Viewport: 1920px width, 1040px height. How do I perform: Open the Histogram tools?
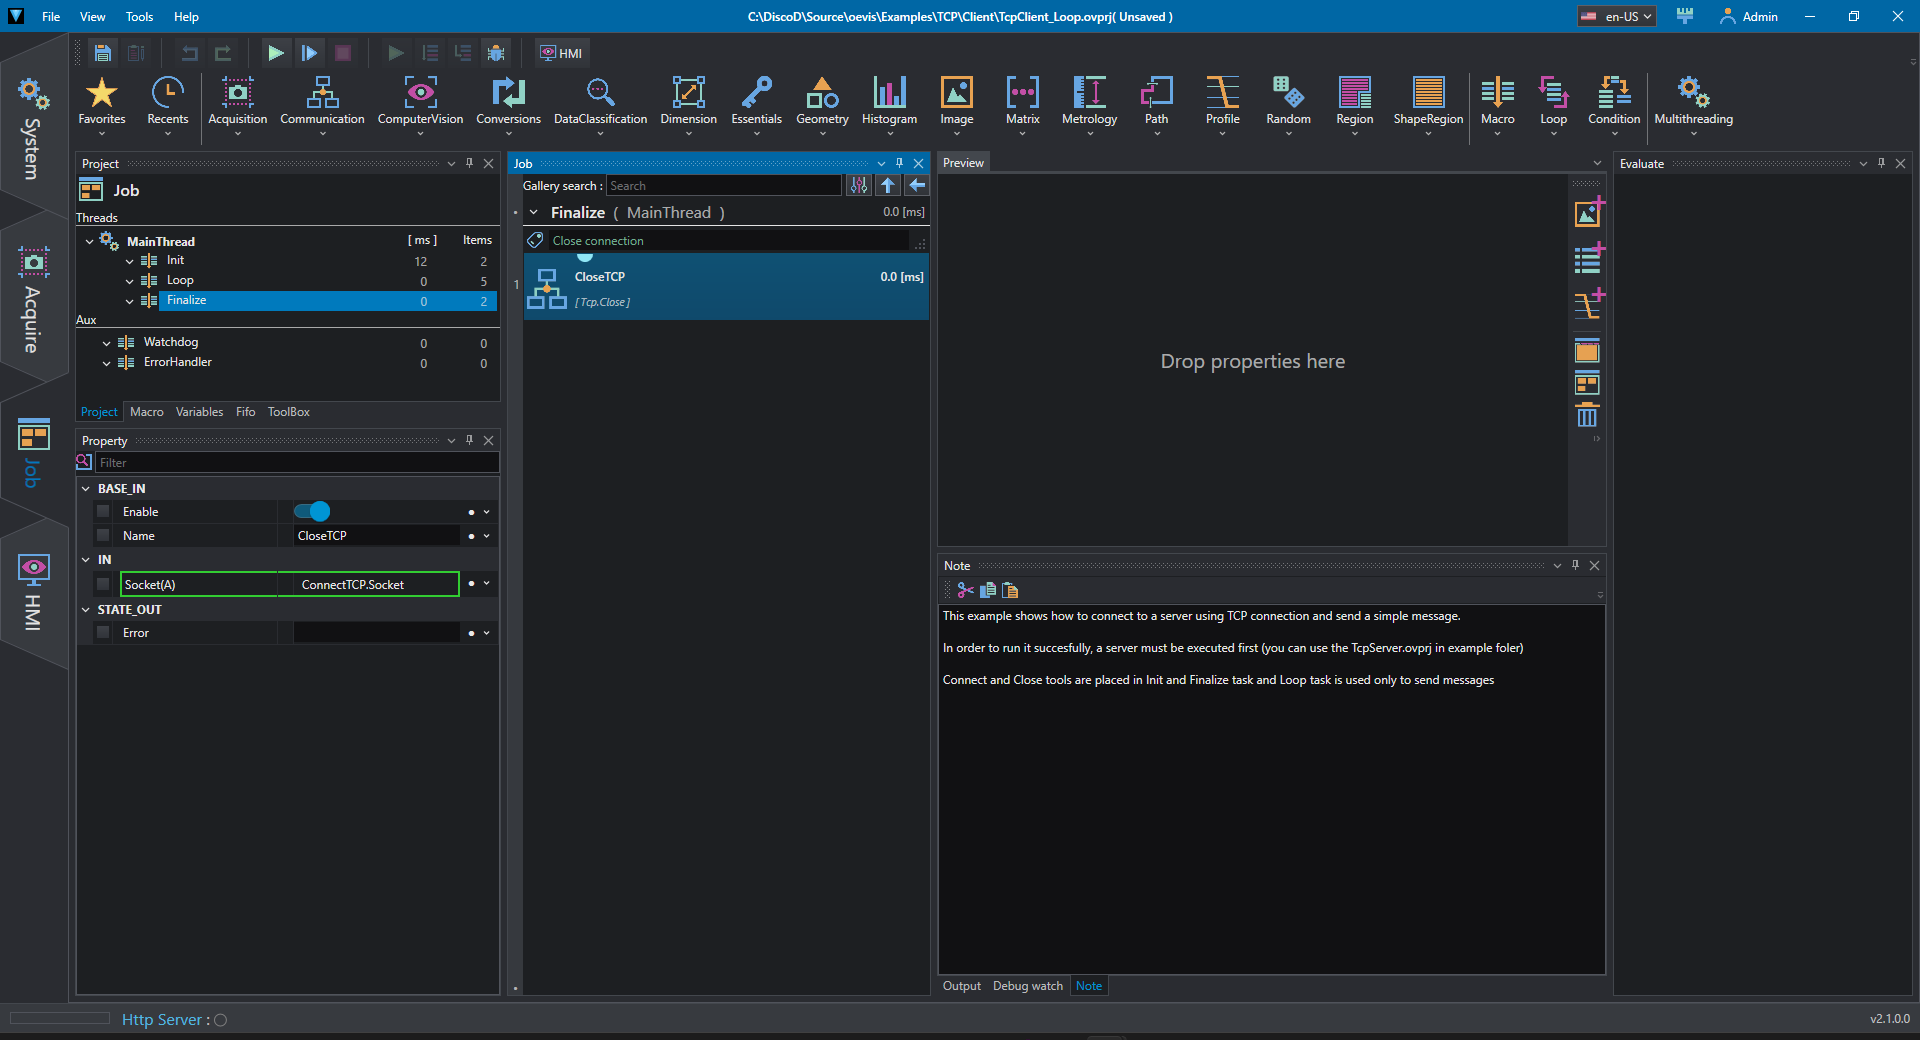click(x=889, y=102)
